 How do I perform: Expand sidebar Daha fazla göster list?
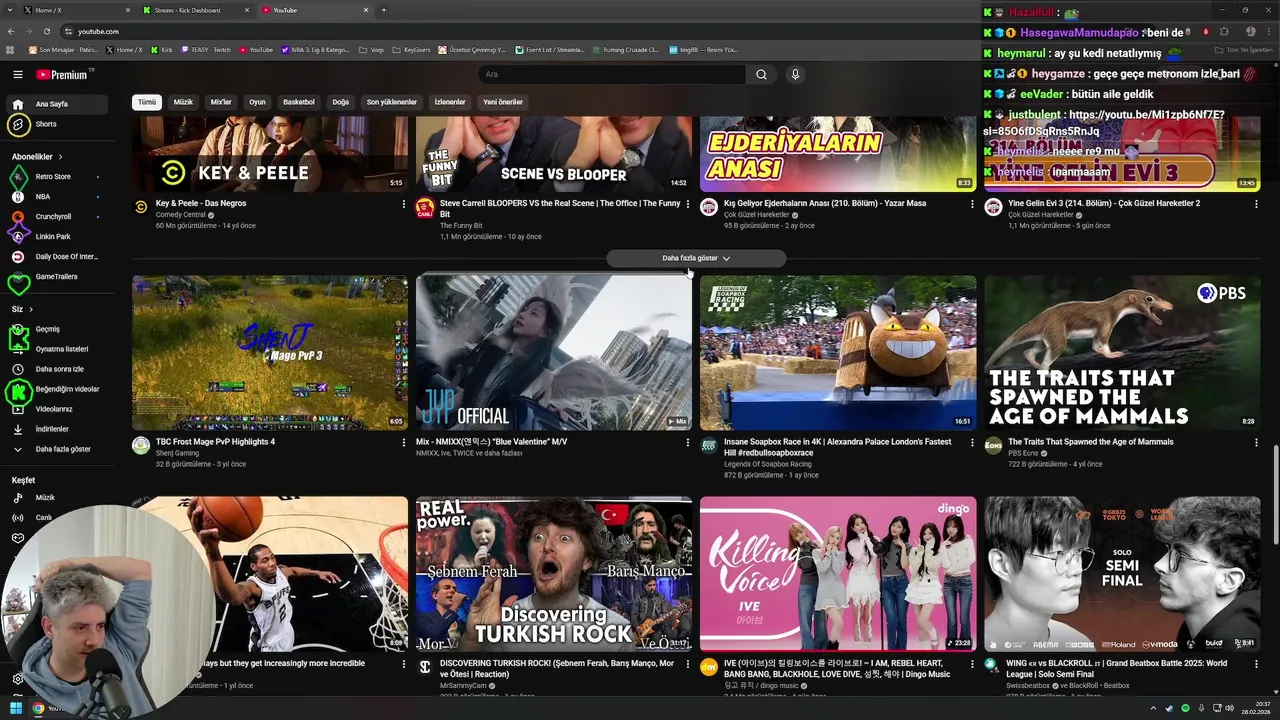pyautogui.click(x=55, y=449)
